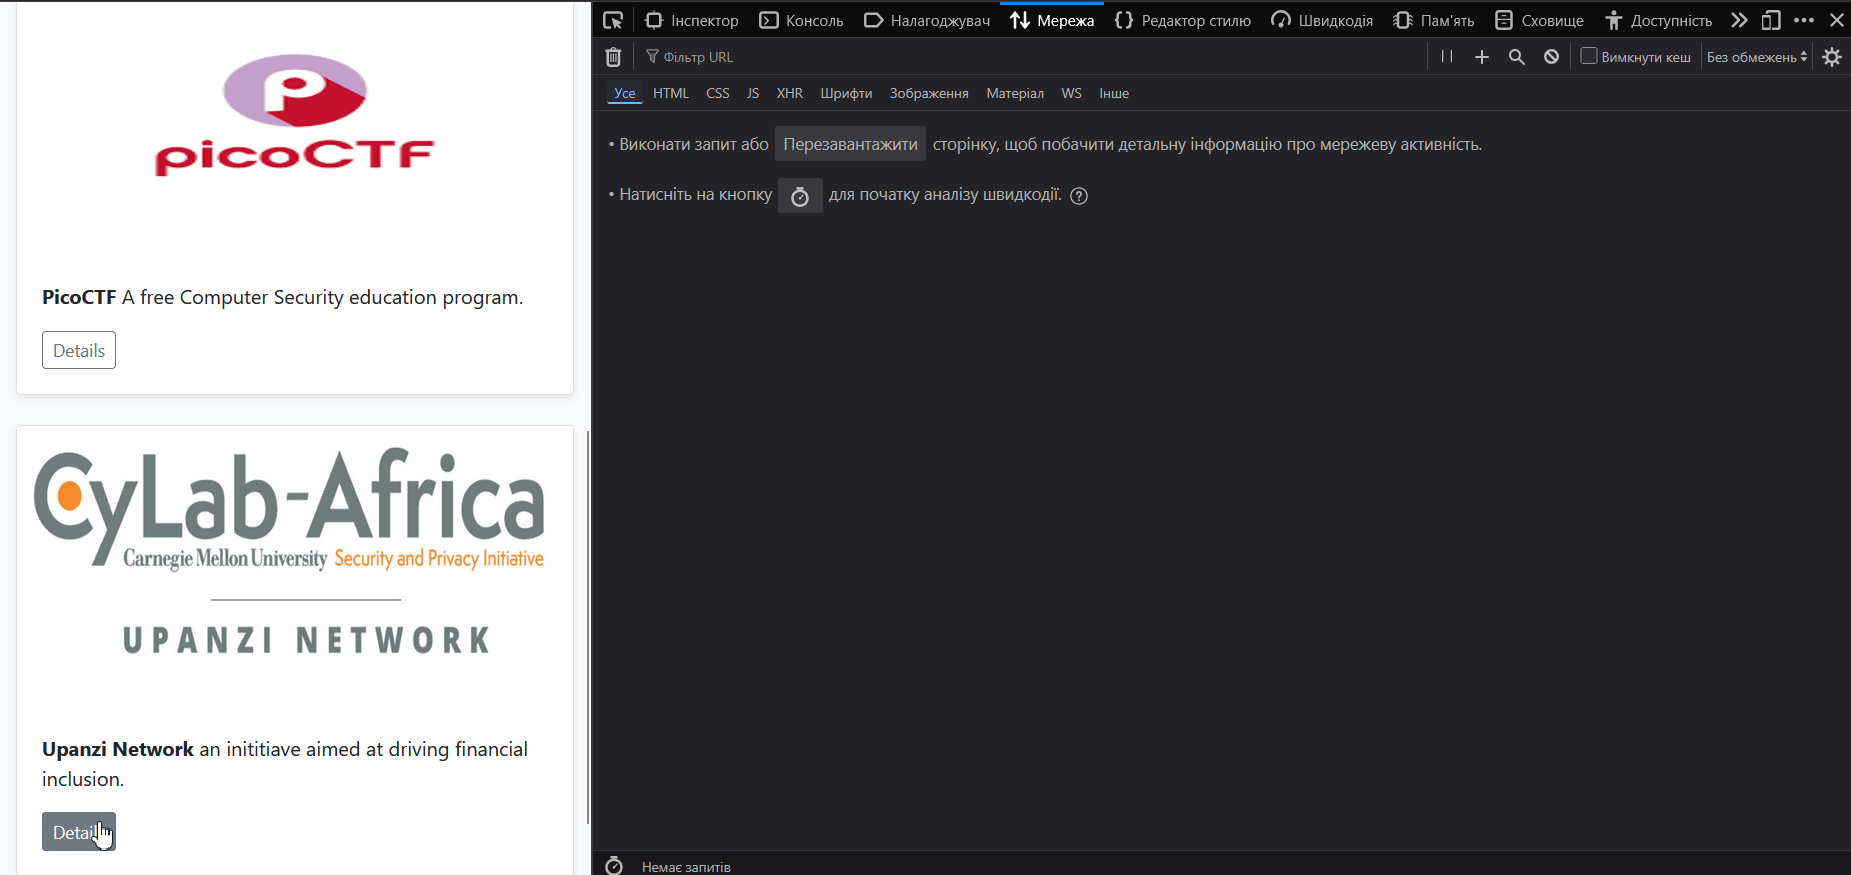Screen dimensions: 1851x875
Task: Click the plus icon in network toolbar
Action: (x=1482, y=57)
